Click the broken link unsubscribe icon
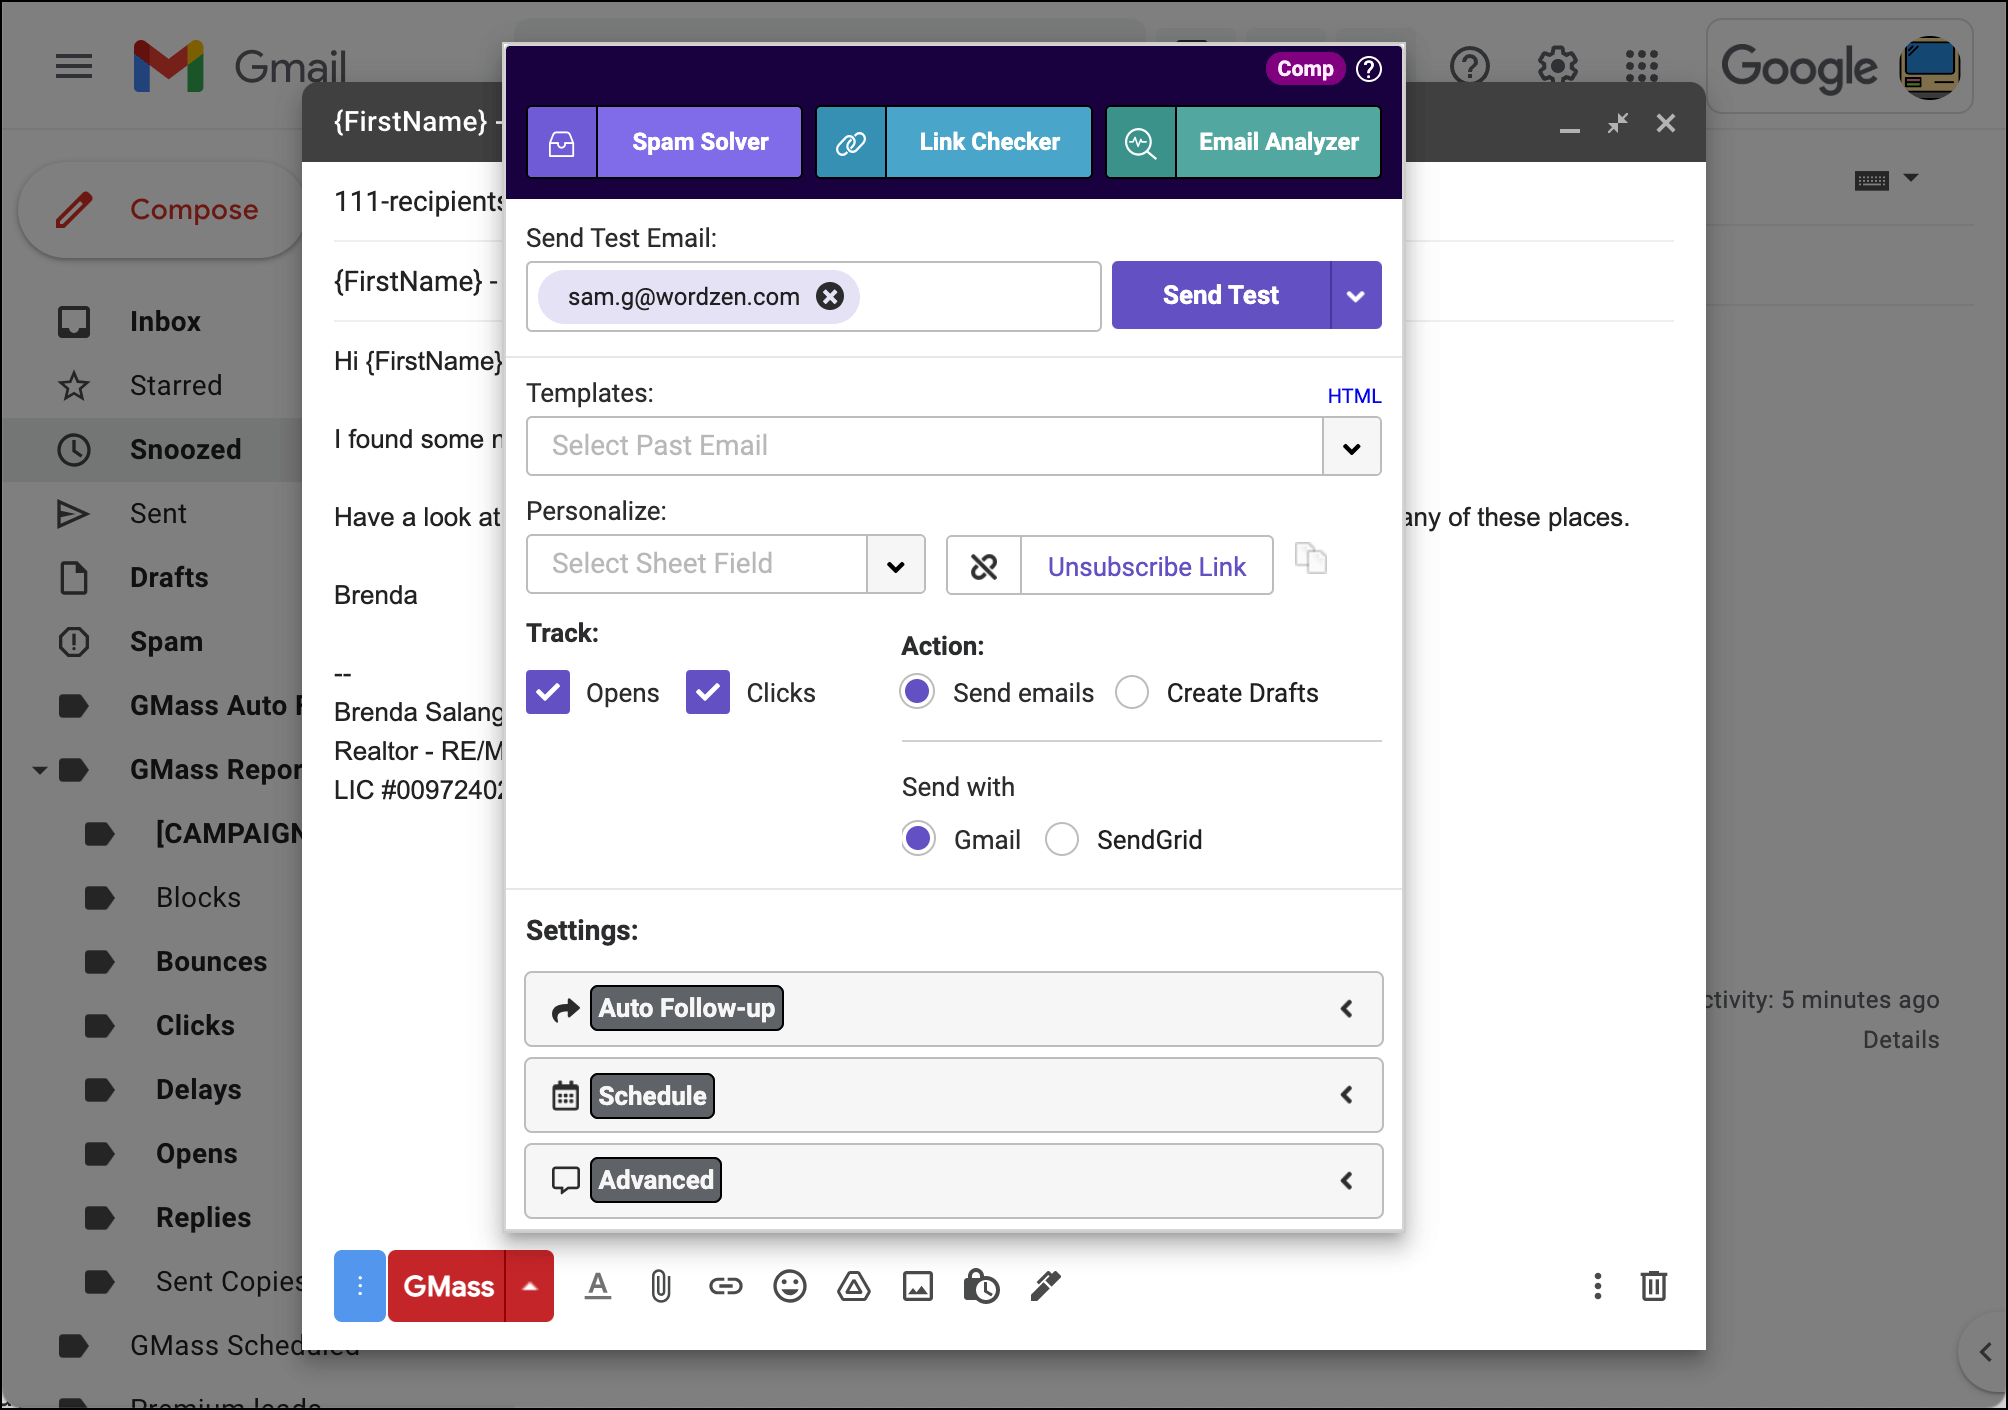Image resolution: width=2008 pixels, height=1410 pixels. coord(984,566)
